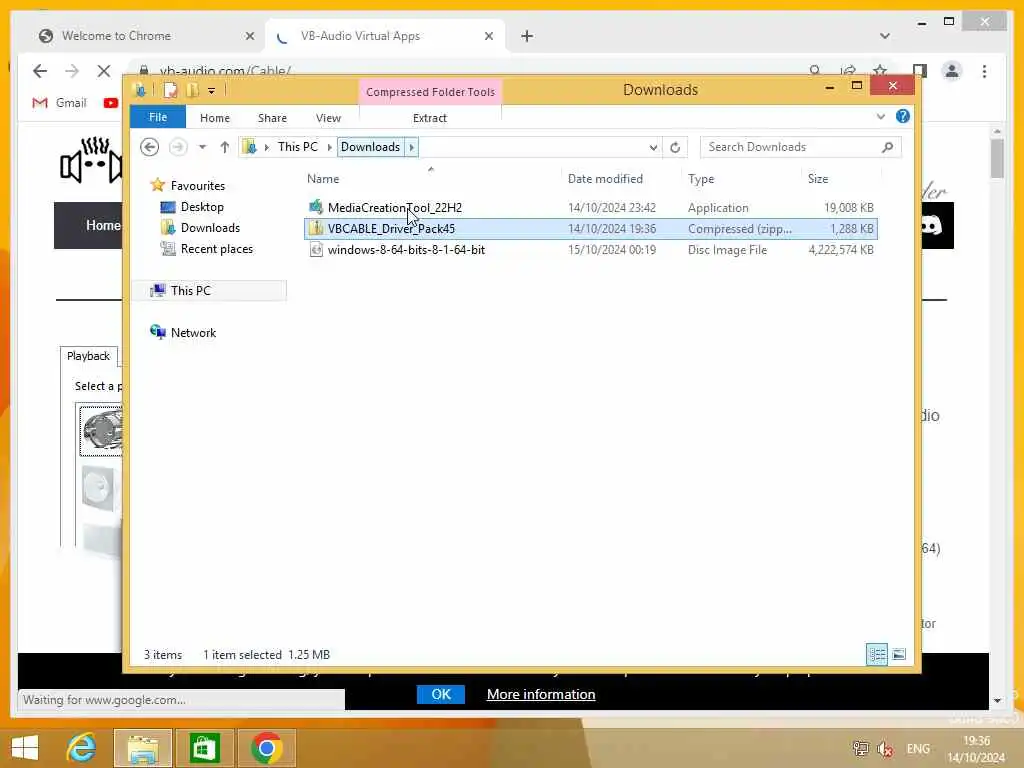The height and width of the screenshot is (768, 1024).
Task: Go back in Chrome
Action: [x=40, y=71]
